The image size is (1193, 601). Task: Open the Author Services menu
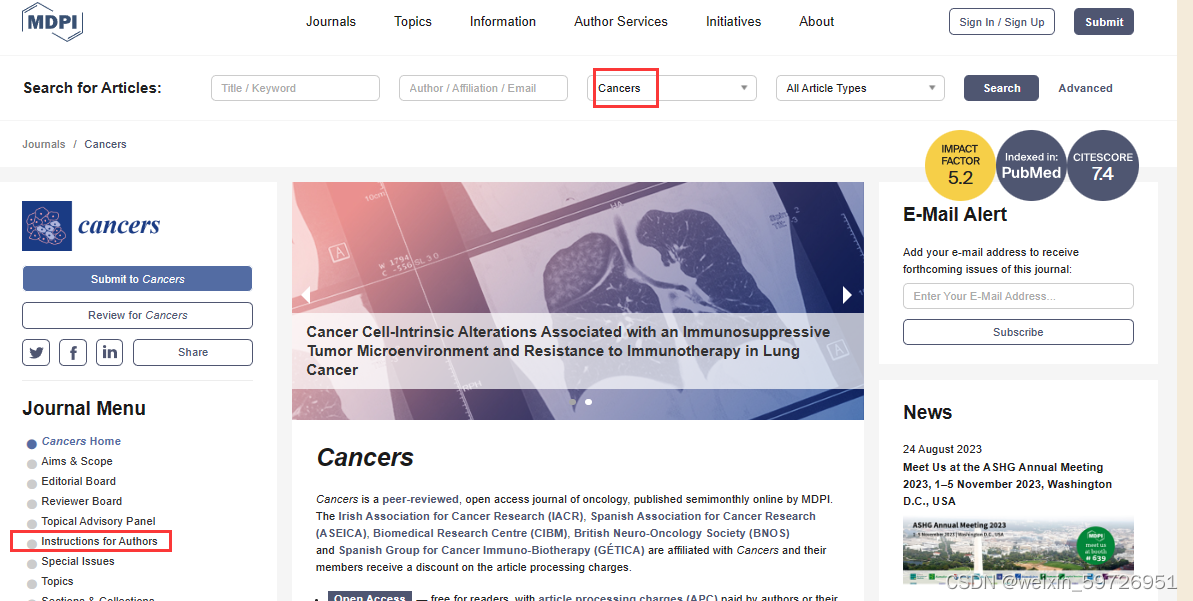tap(621, 21)
